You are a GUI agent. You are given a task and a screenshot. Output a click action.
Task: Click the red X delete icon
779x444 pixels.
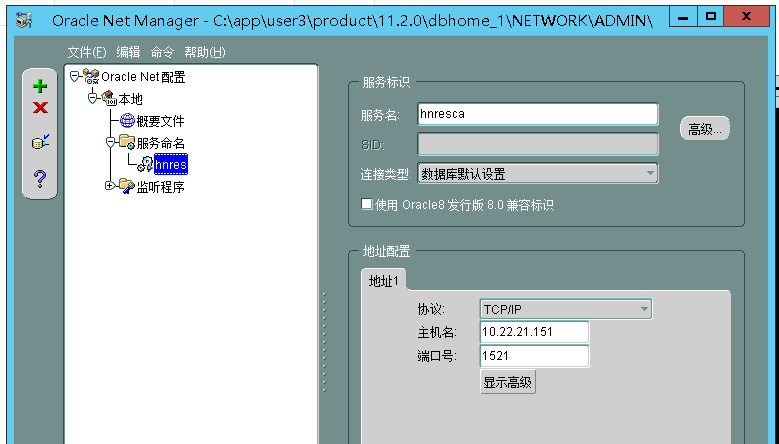40,107
